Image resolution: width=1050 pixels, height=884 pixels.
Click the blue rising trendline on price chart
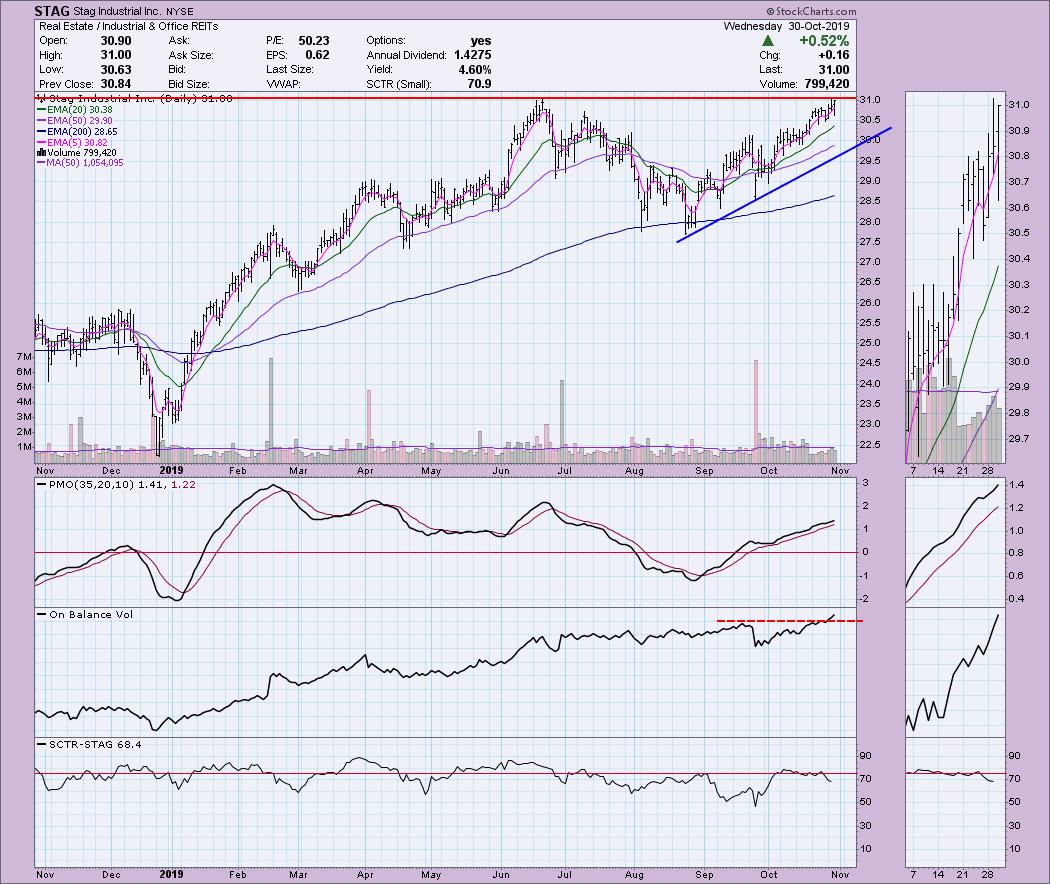(783, 185)
